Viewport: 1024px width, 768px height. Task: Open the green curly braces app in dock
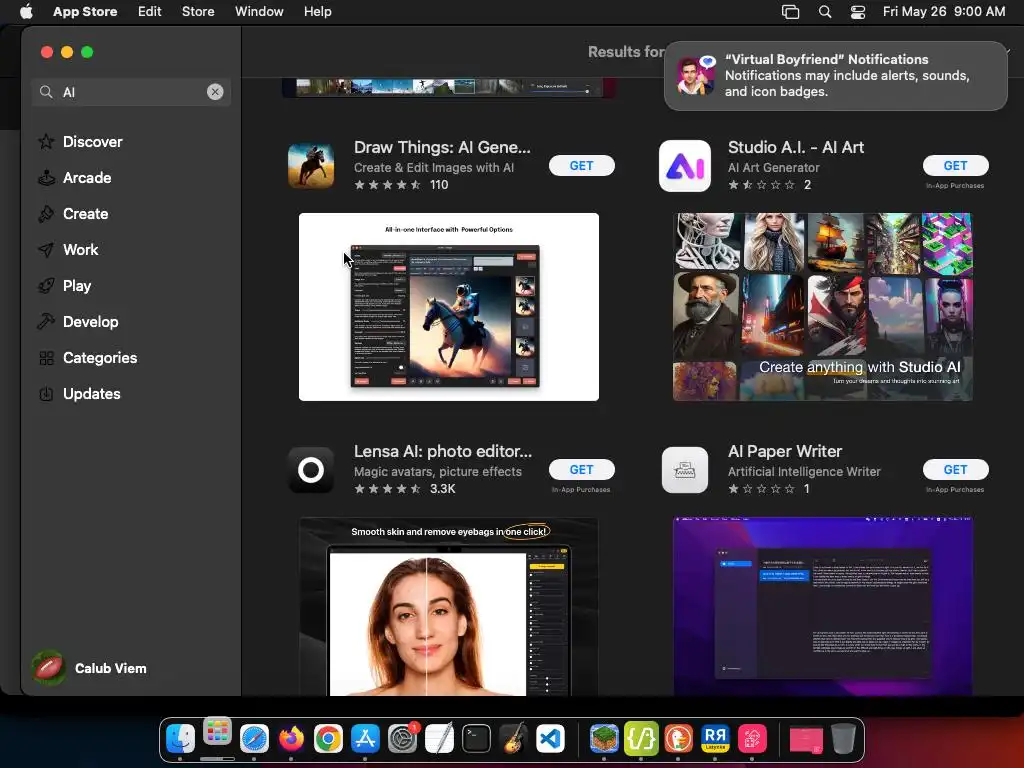tap(641, 739)
